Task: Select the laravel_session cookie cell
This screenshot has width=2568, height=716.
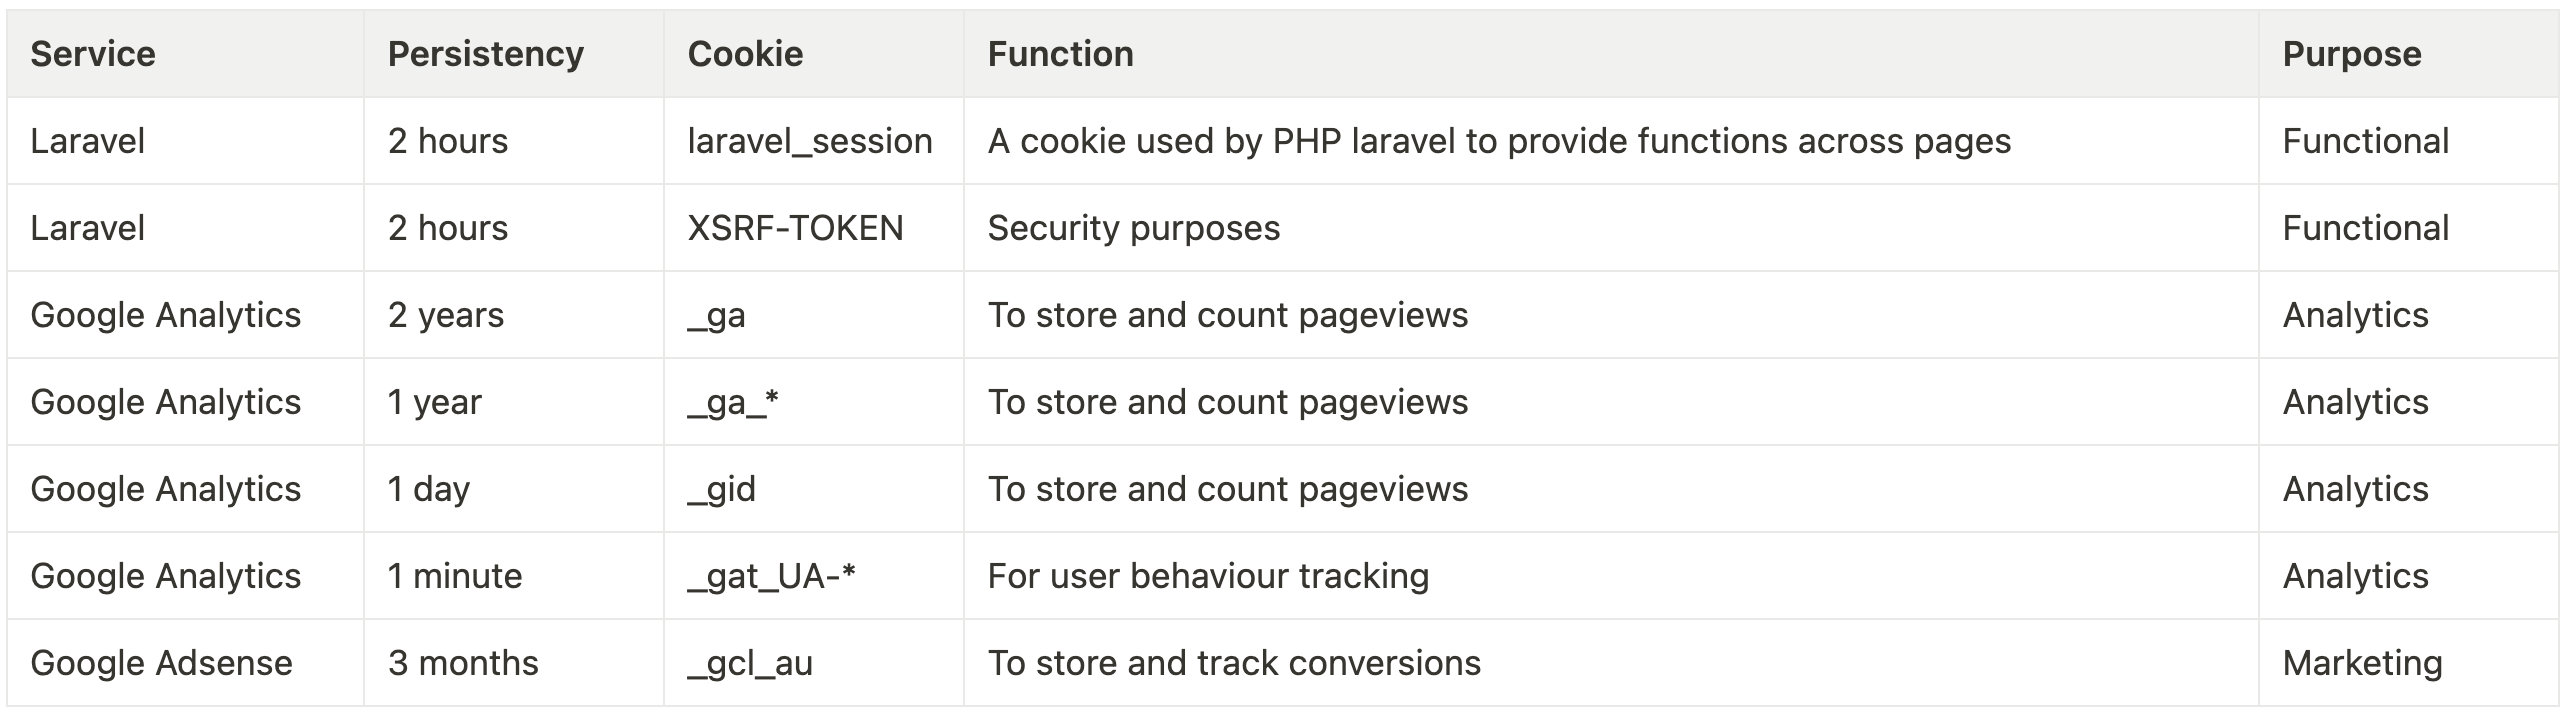Action: click(x=813, y=141)
